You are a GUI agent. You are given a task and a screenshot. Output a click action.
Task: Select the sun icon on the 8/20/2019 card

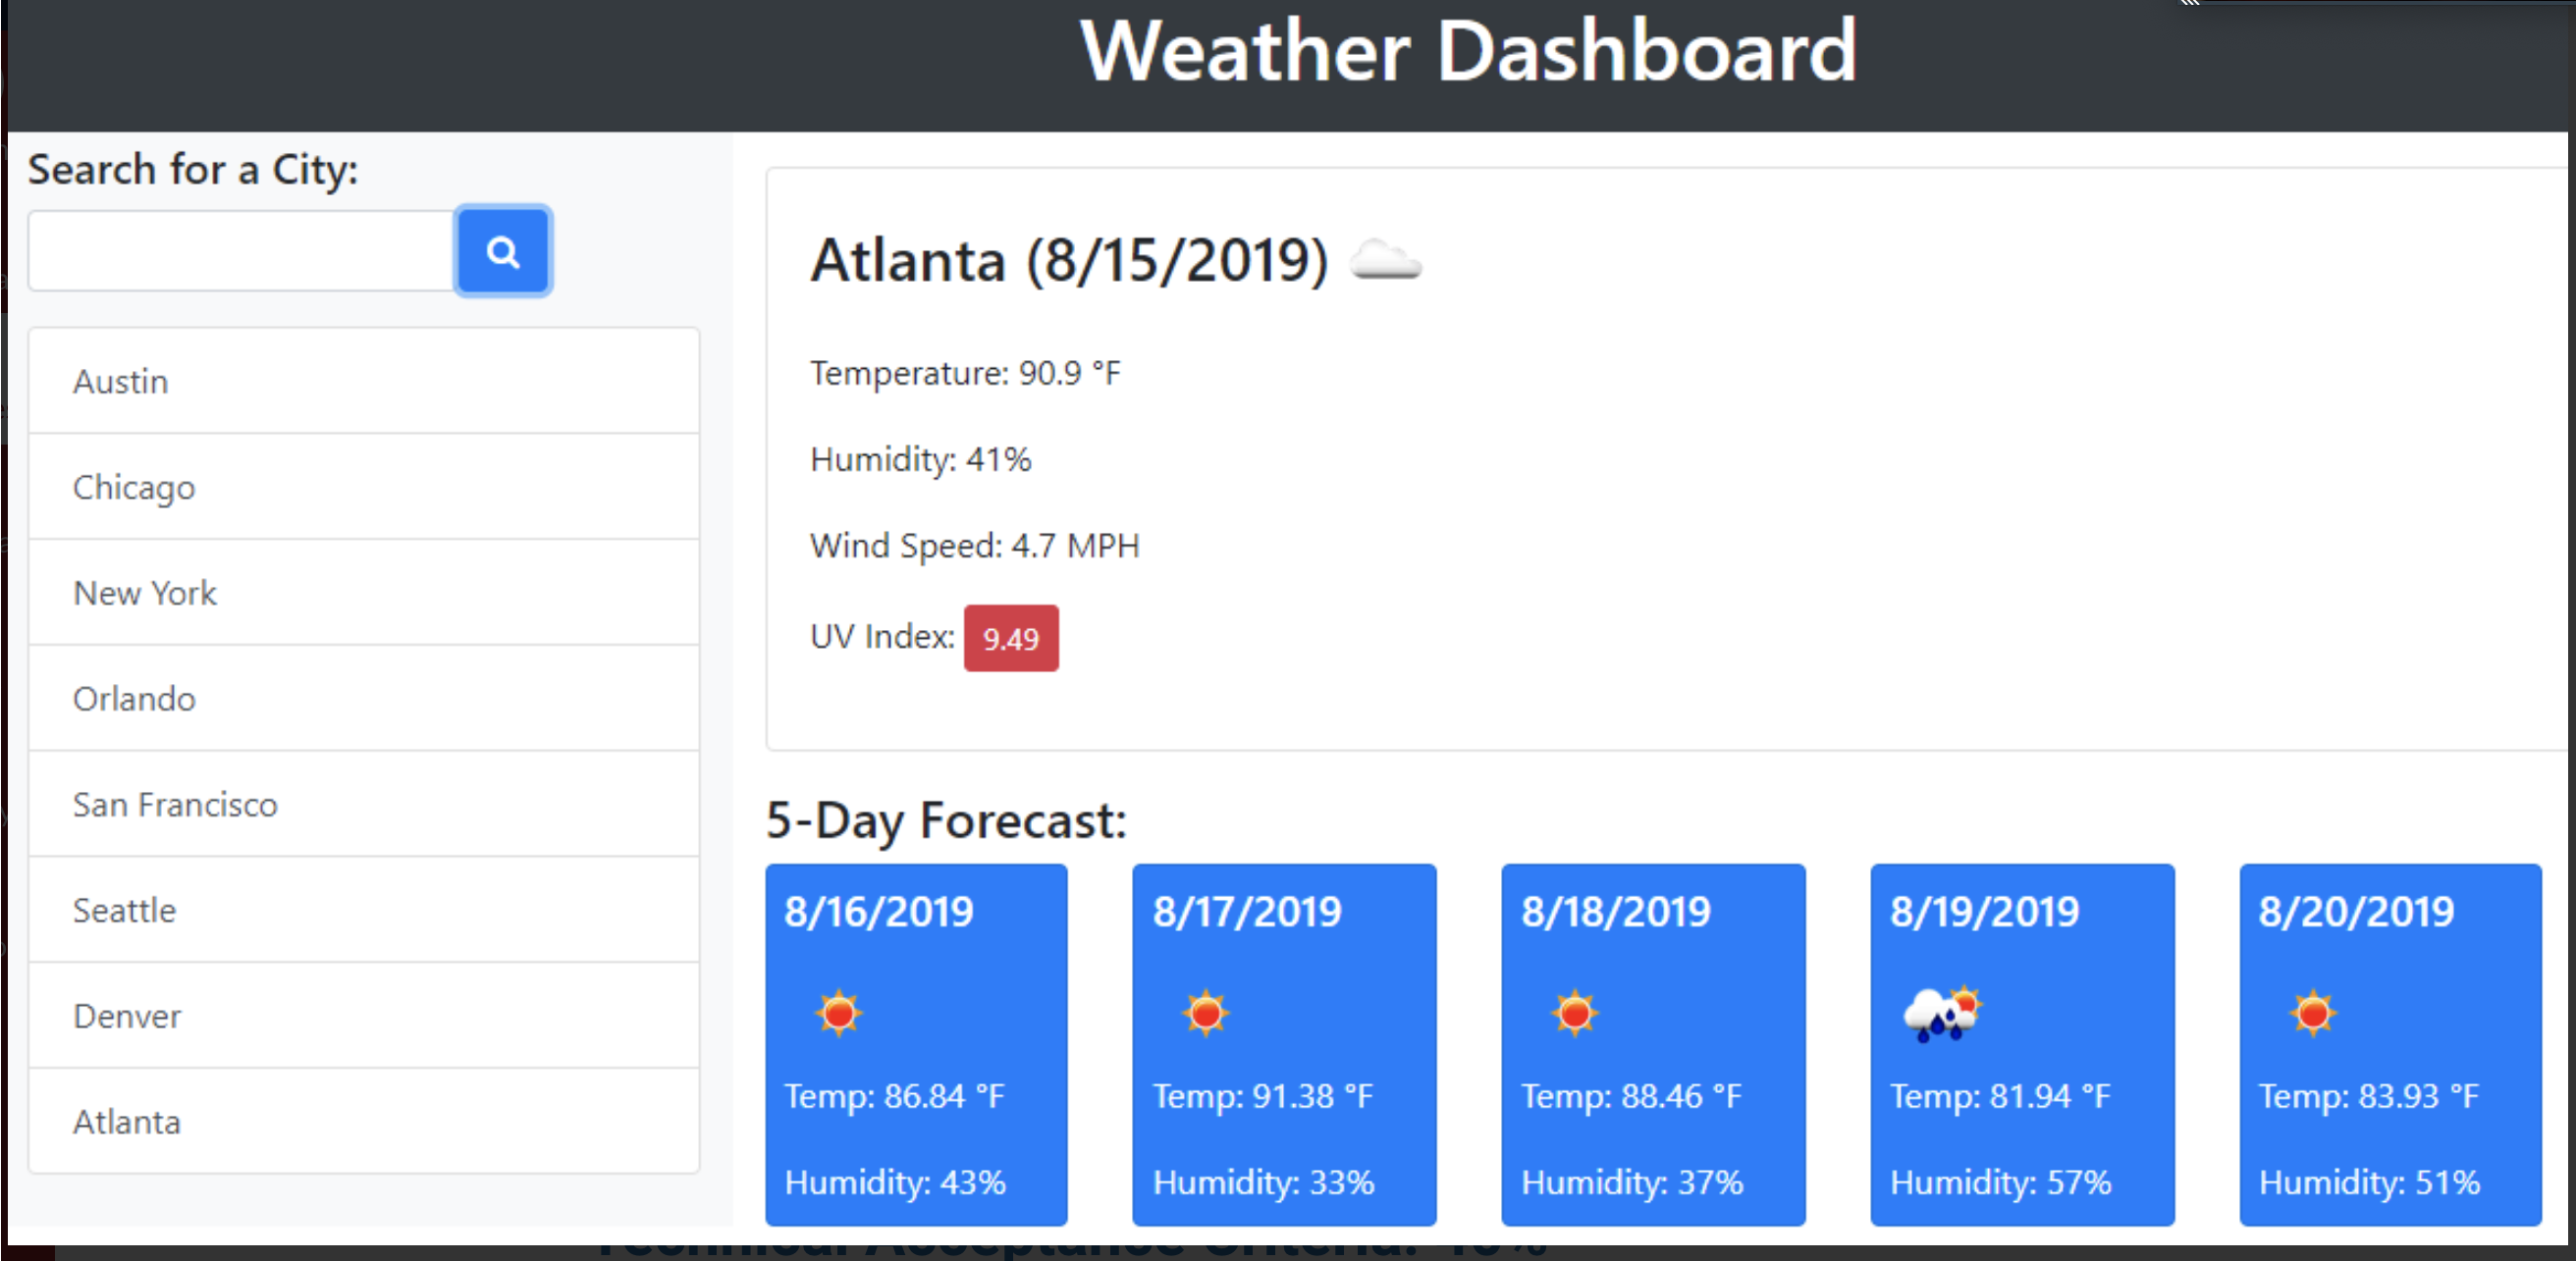coord(2315,1013)
